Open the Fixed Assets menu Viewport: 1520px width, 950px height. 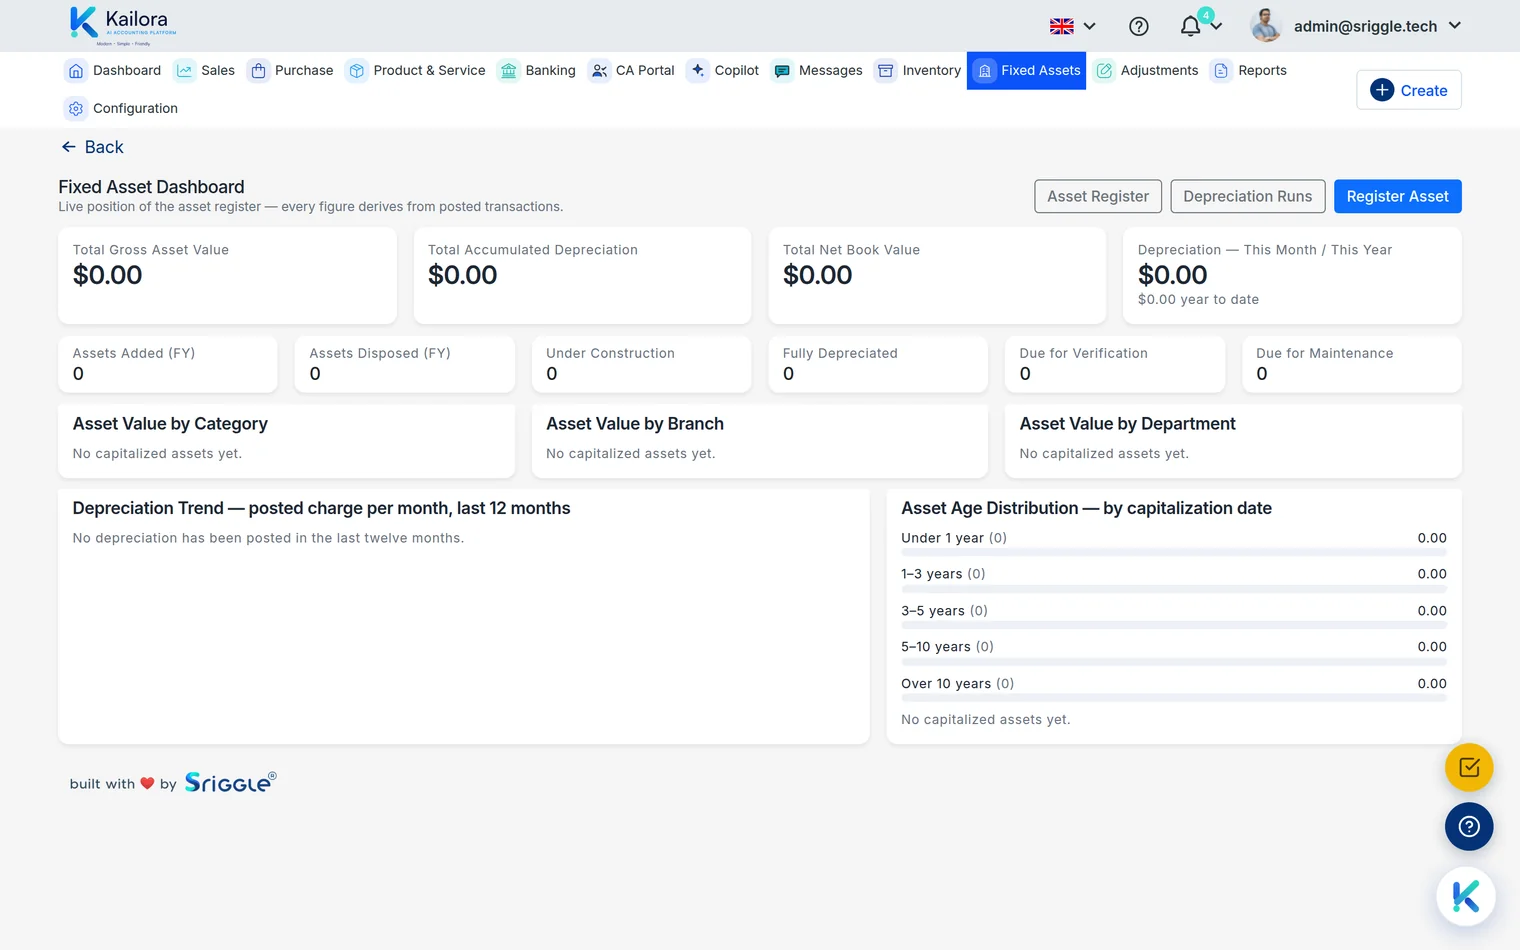coord(1026,71)
